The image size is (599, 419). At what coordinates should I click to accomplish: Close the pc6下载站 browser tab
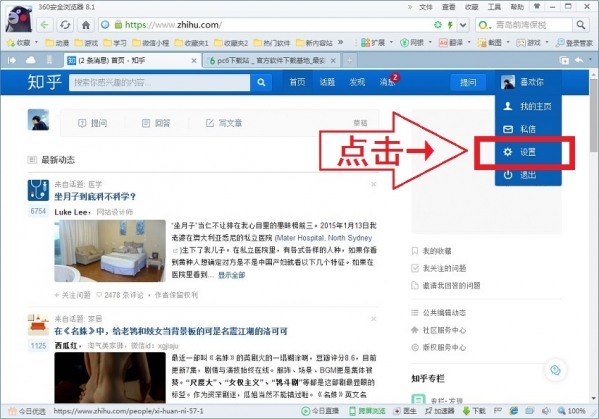(333, 60)
